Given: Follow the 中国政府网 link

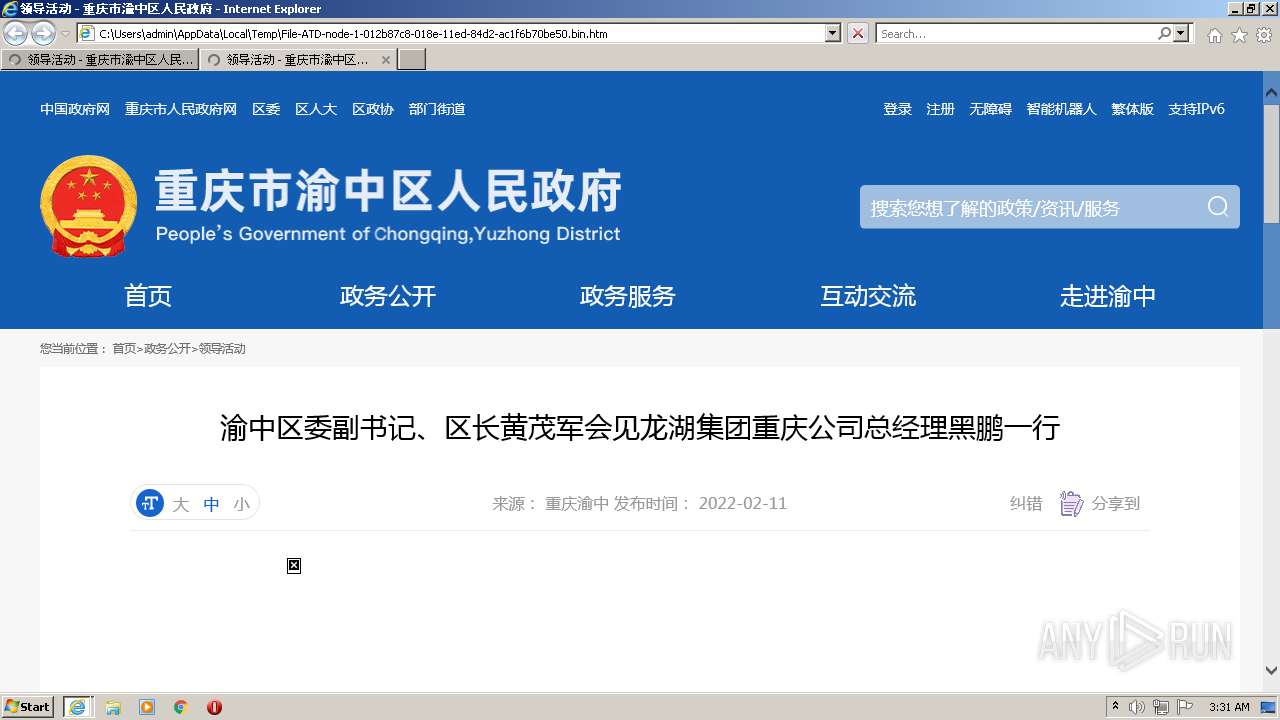Looking at the screenshot, I should pos(75,109).
